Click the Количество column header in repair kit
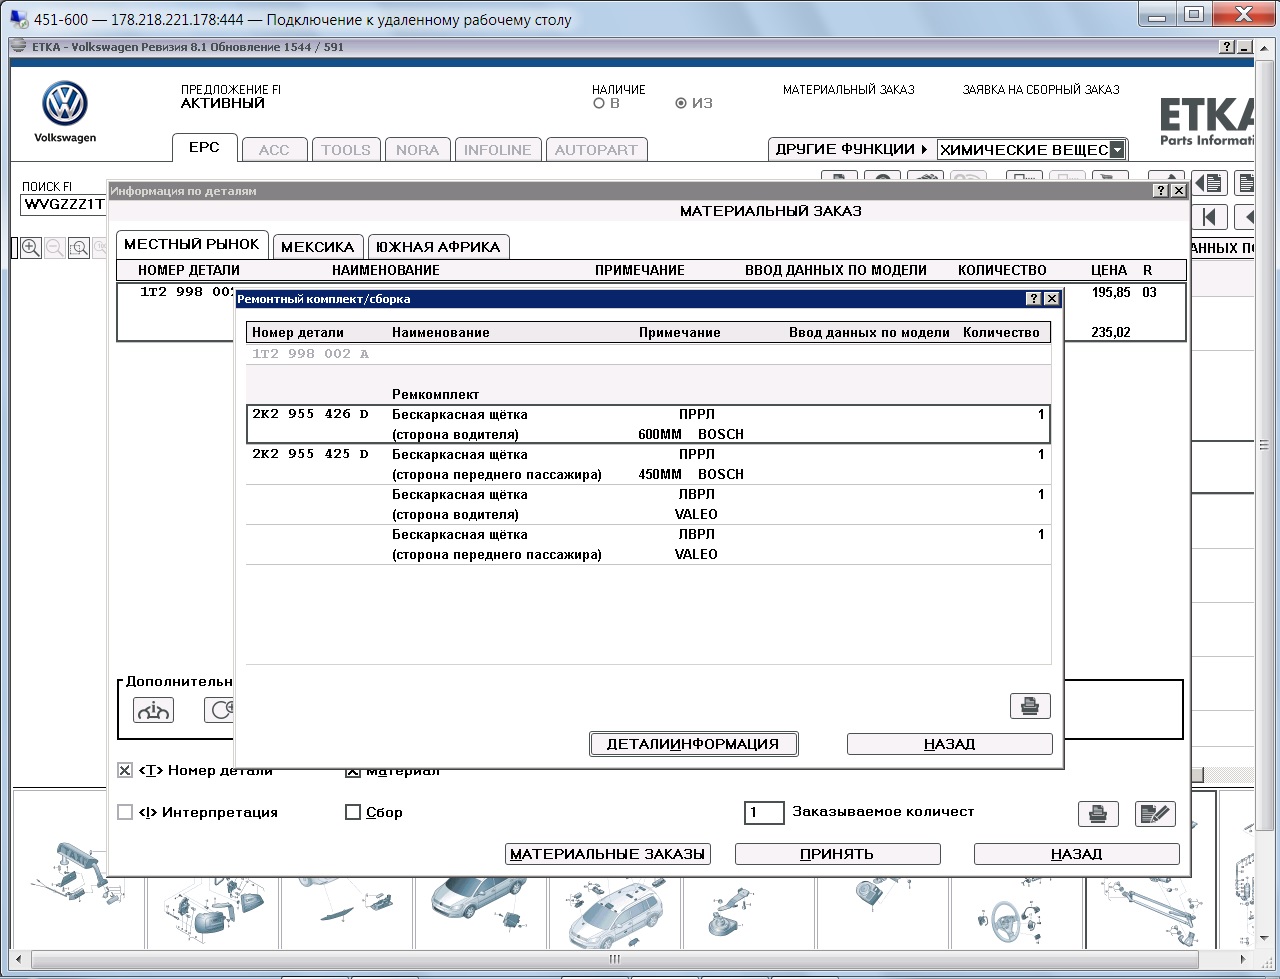The width and height of the screenshot is (1280, 979). [x=1001, y=333]
